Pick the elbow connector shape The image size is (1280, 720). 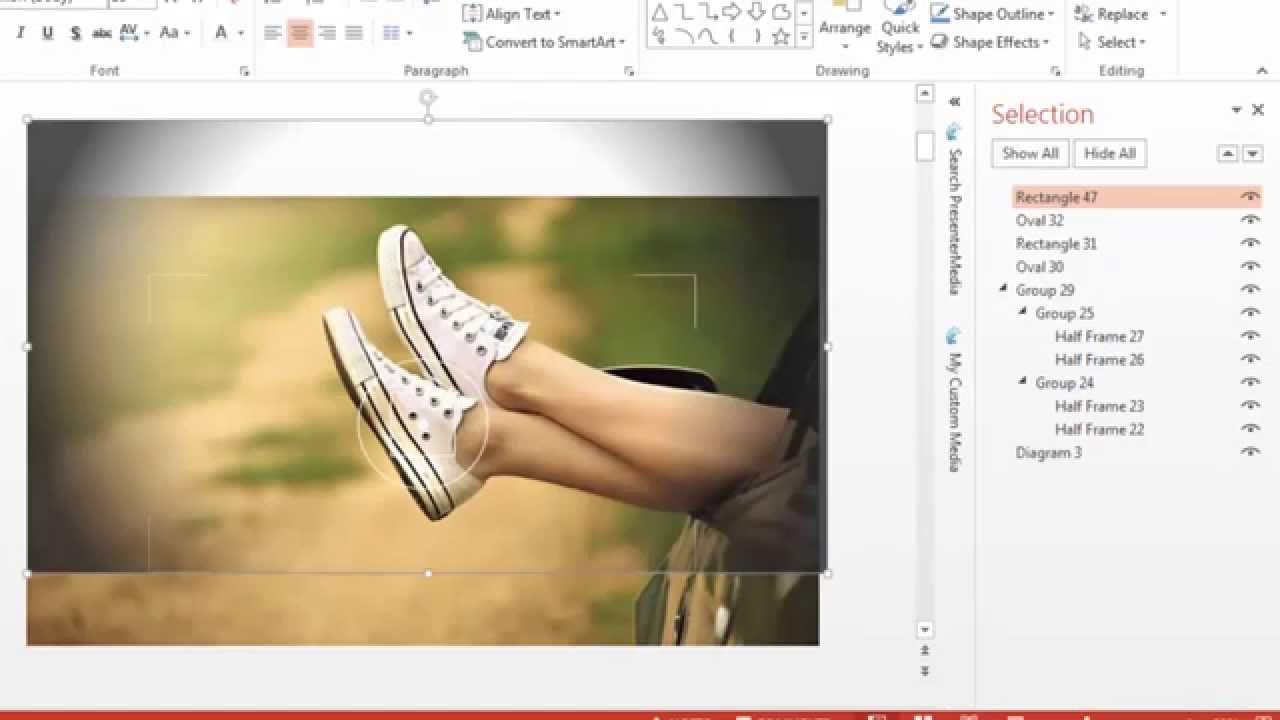pyautogui.click(x=684, y=13)
